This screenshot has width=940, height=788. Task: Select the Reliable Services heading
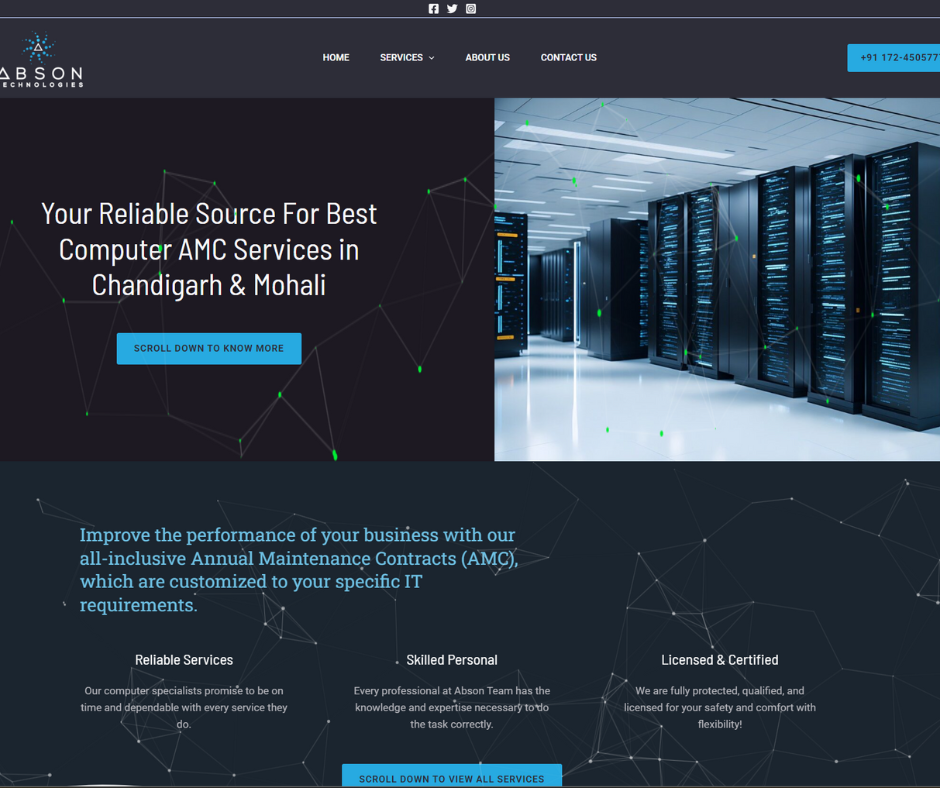184,660
